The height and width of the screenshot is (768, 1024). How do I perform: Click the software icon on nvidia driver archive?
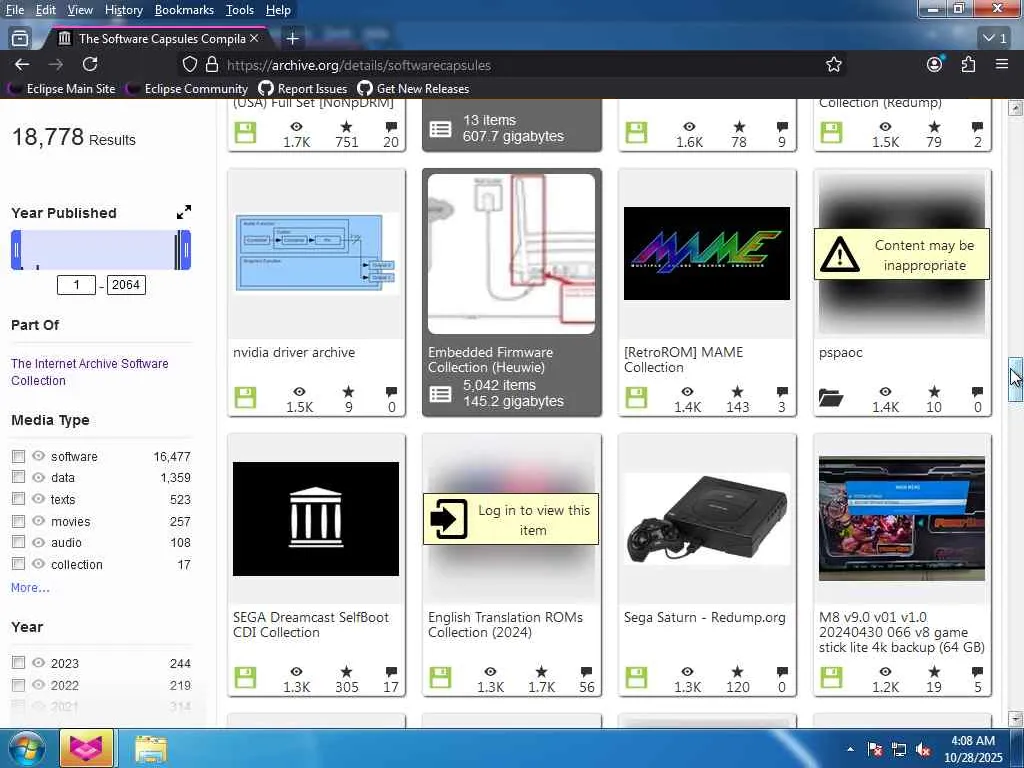click(246, 398)
